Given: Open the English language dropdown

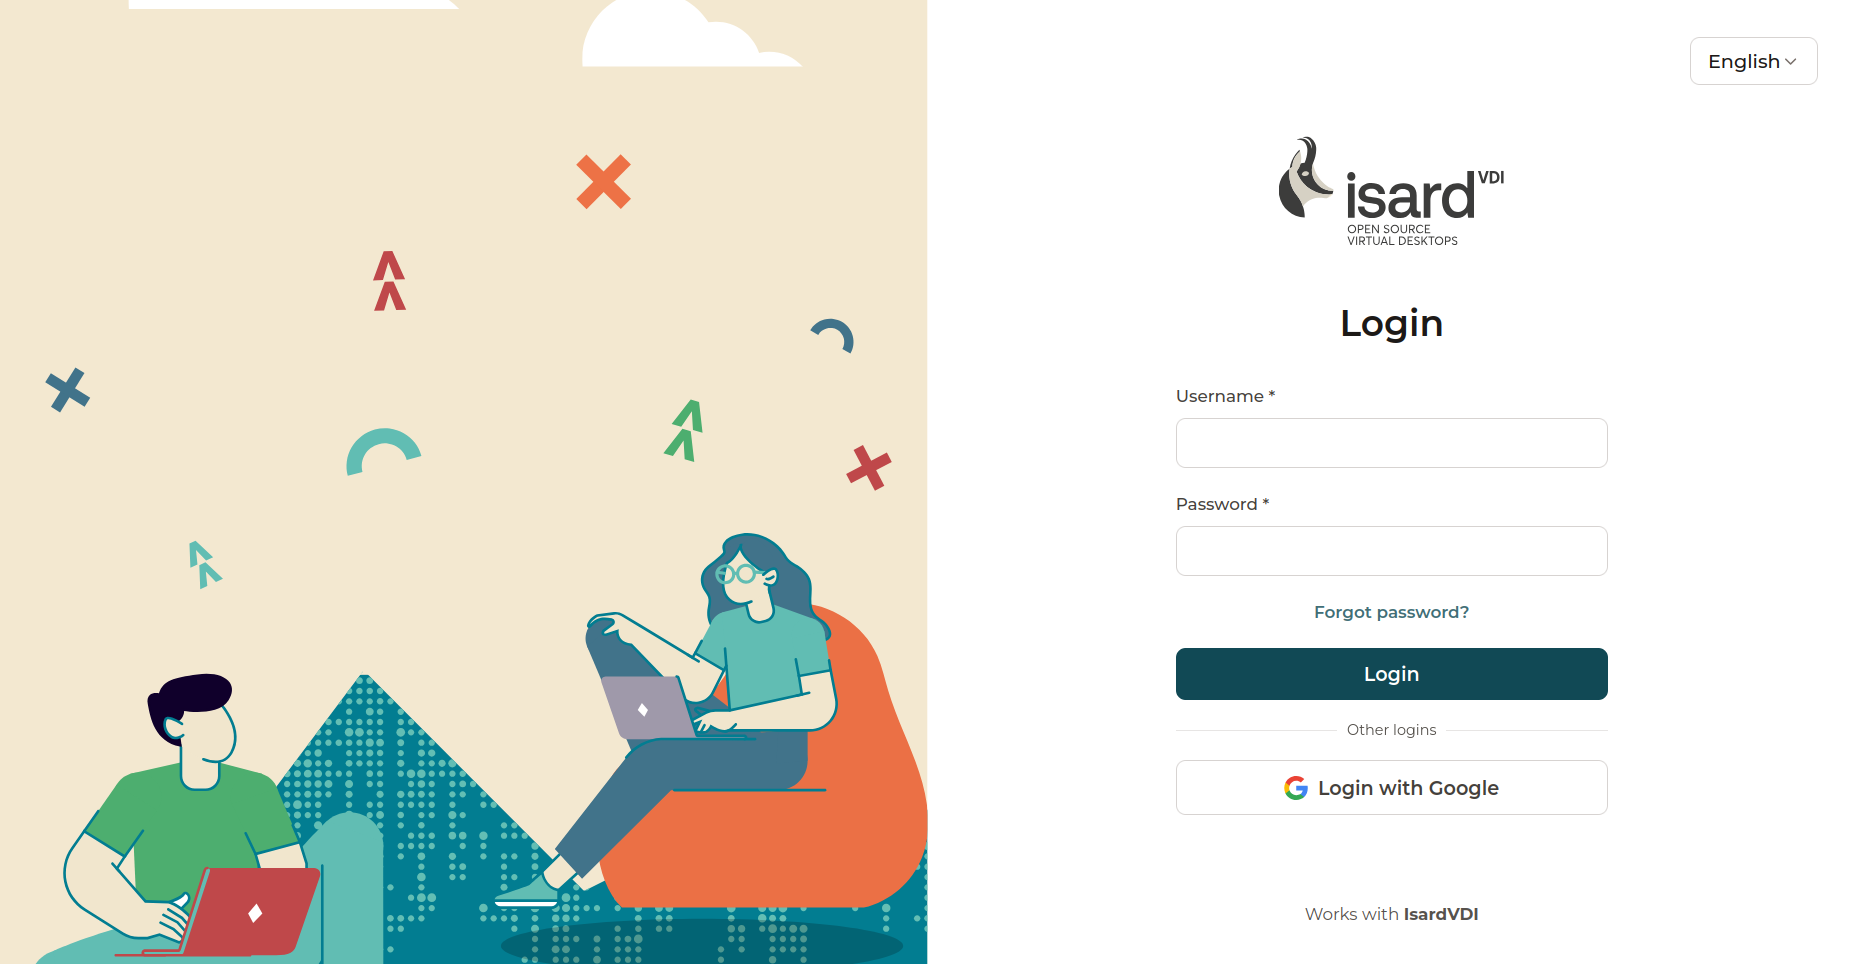Looking at the screenshot, I should (x=1753, y=61).
